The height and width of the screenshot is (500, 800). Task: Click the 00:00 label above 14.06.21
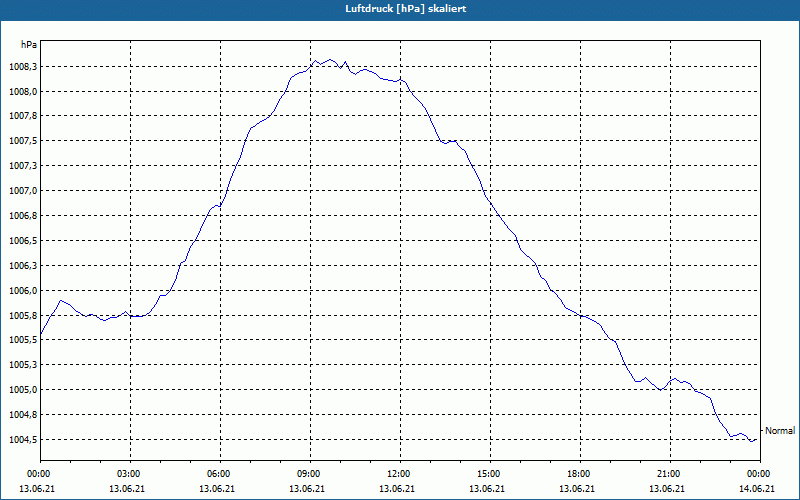(760, 473)
